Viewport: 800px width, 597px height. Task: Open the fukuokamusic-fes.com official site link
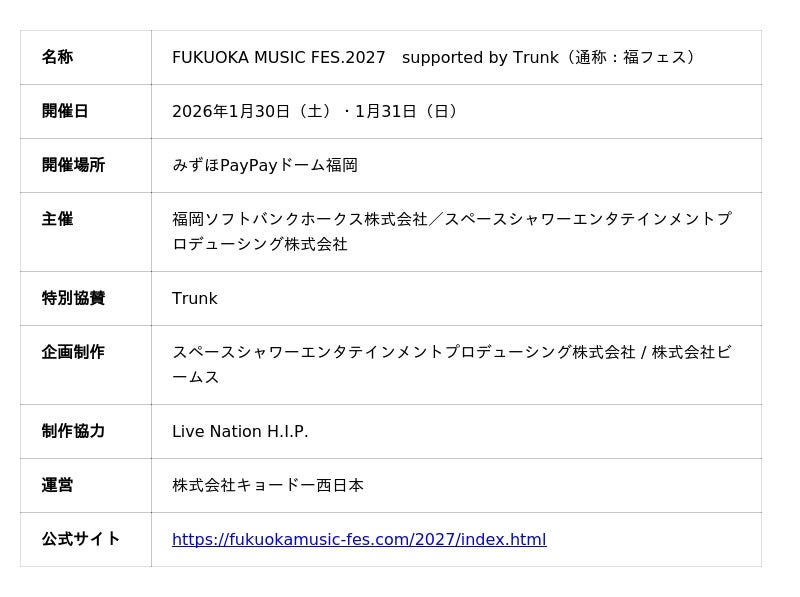click(359, 539)
